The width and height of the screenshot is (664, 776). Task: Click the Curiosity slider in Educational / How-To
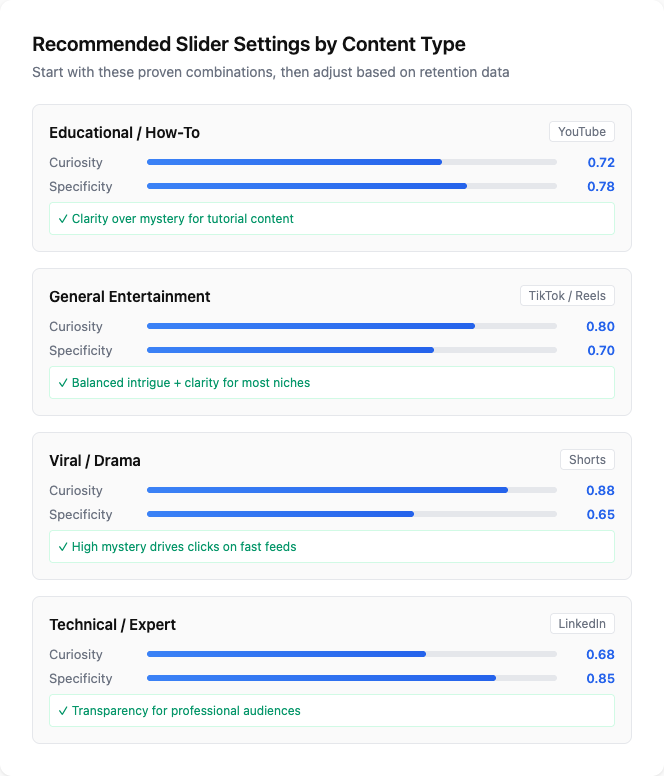[352, 162]
